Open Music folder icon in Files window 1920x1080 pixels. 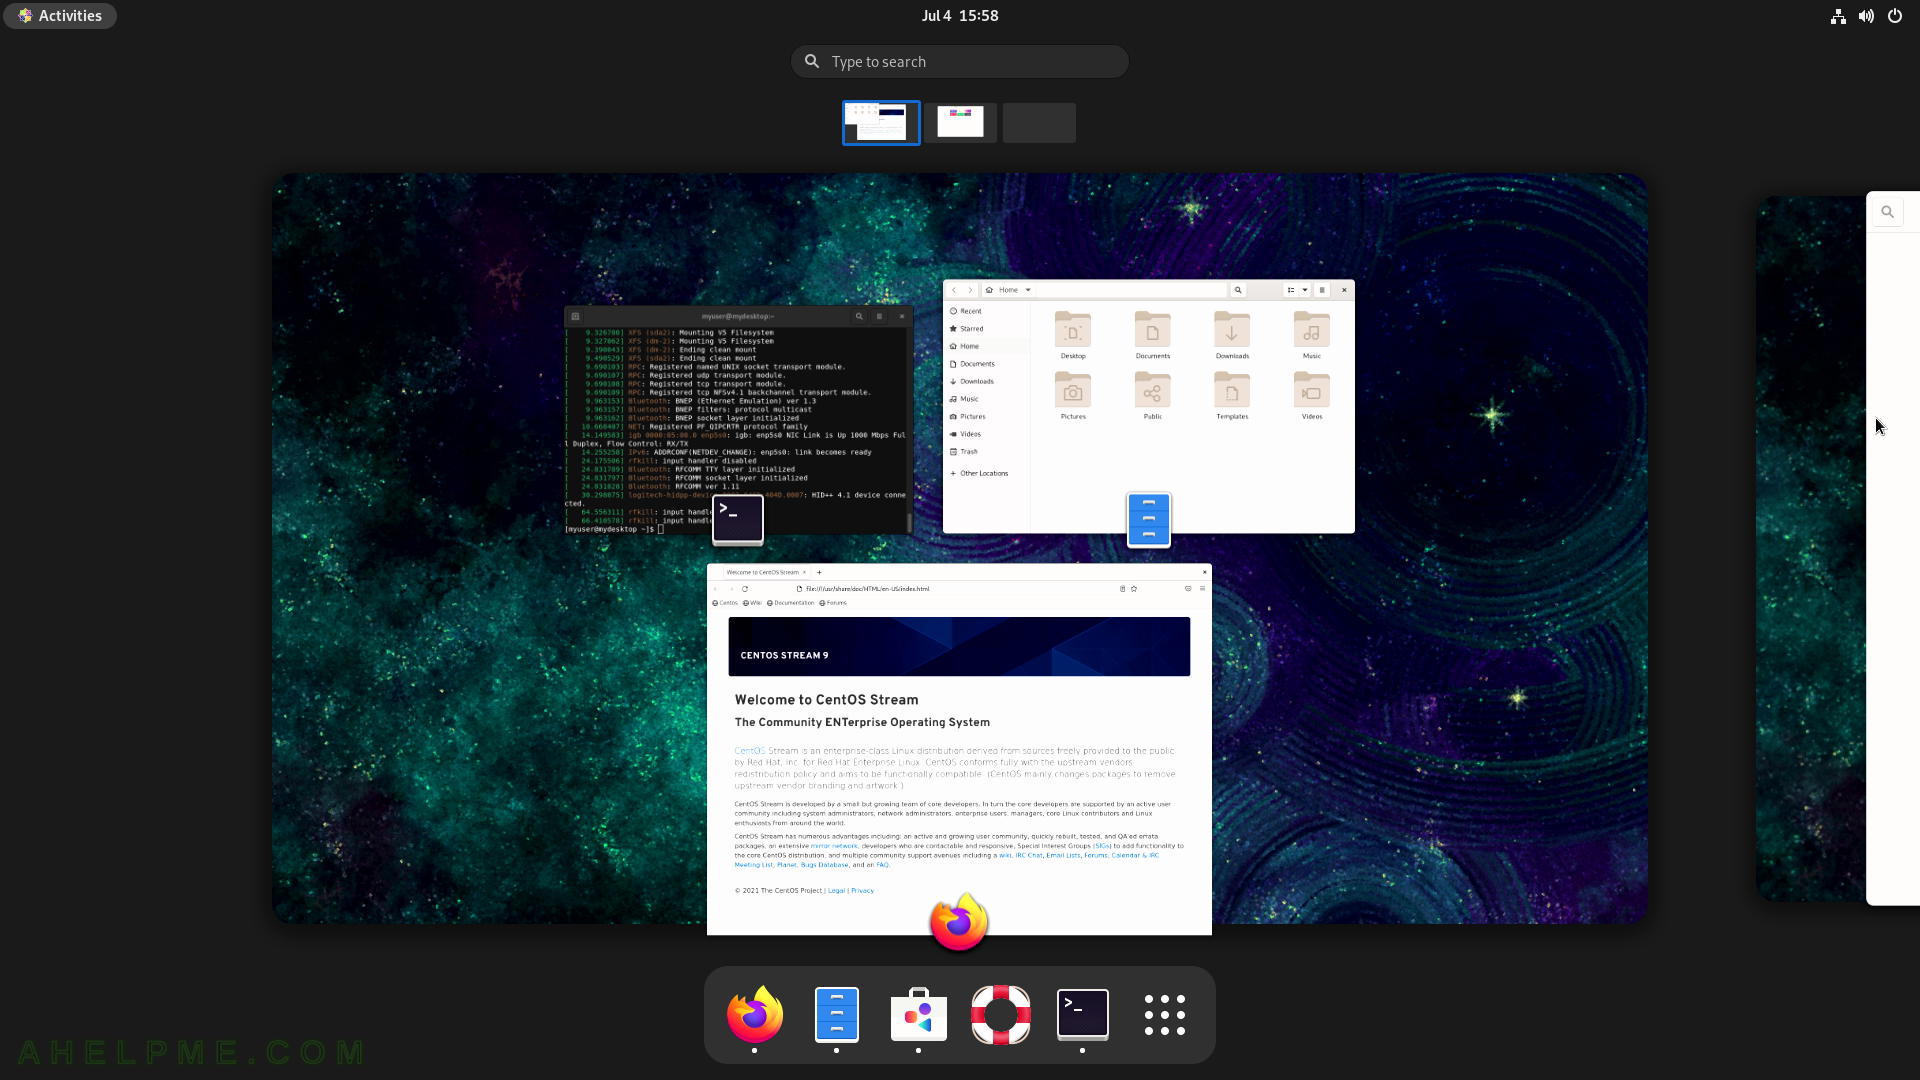(x=1312, y=335)
